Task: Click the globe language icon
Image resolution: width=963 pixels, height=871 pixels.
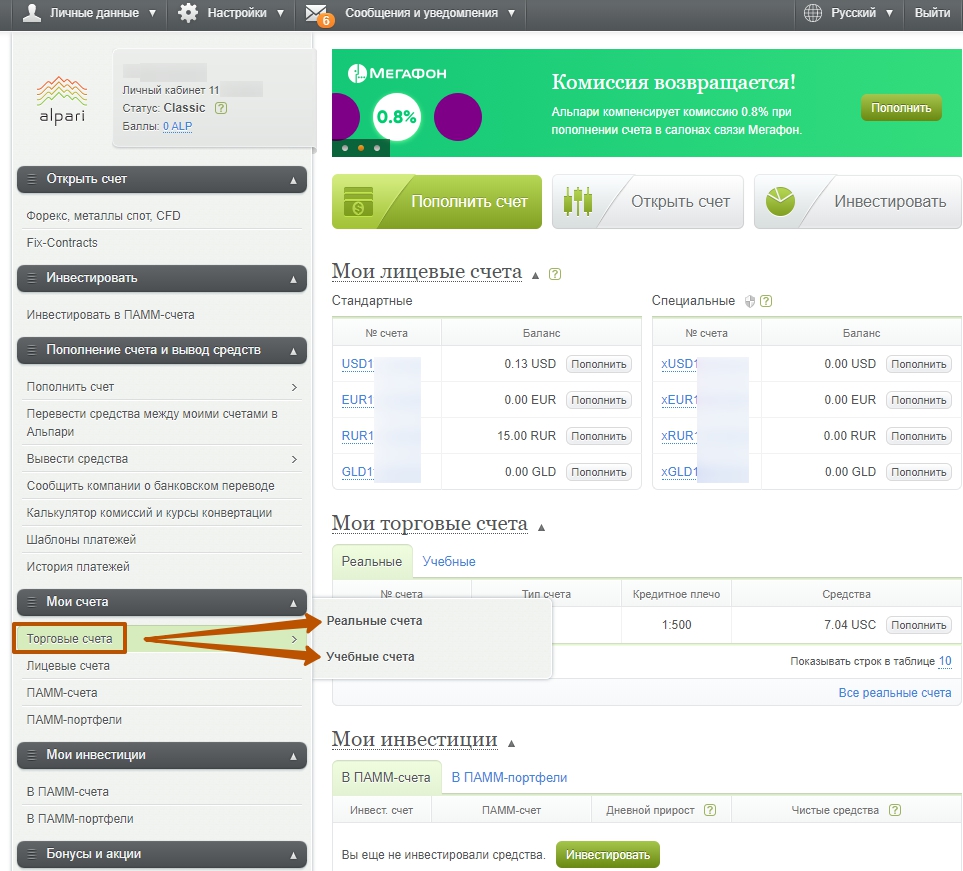Action: pos(813,13)
